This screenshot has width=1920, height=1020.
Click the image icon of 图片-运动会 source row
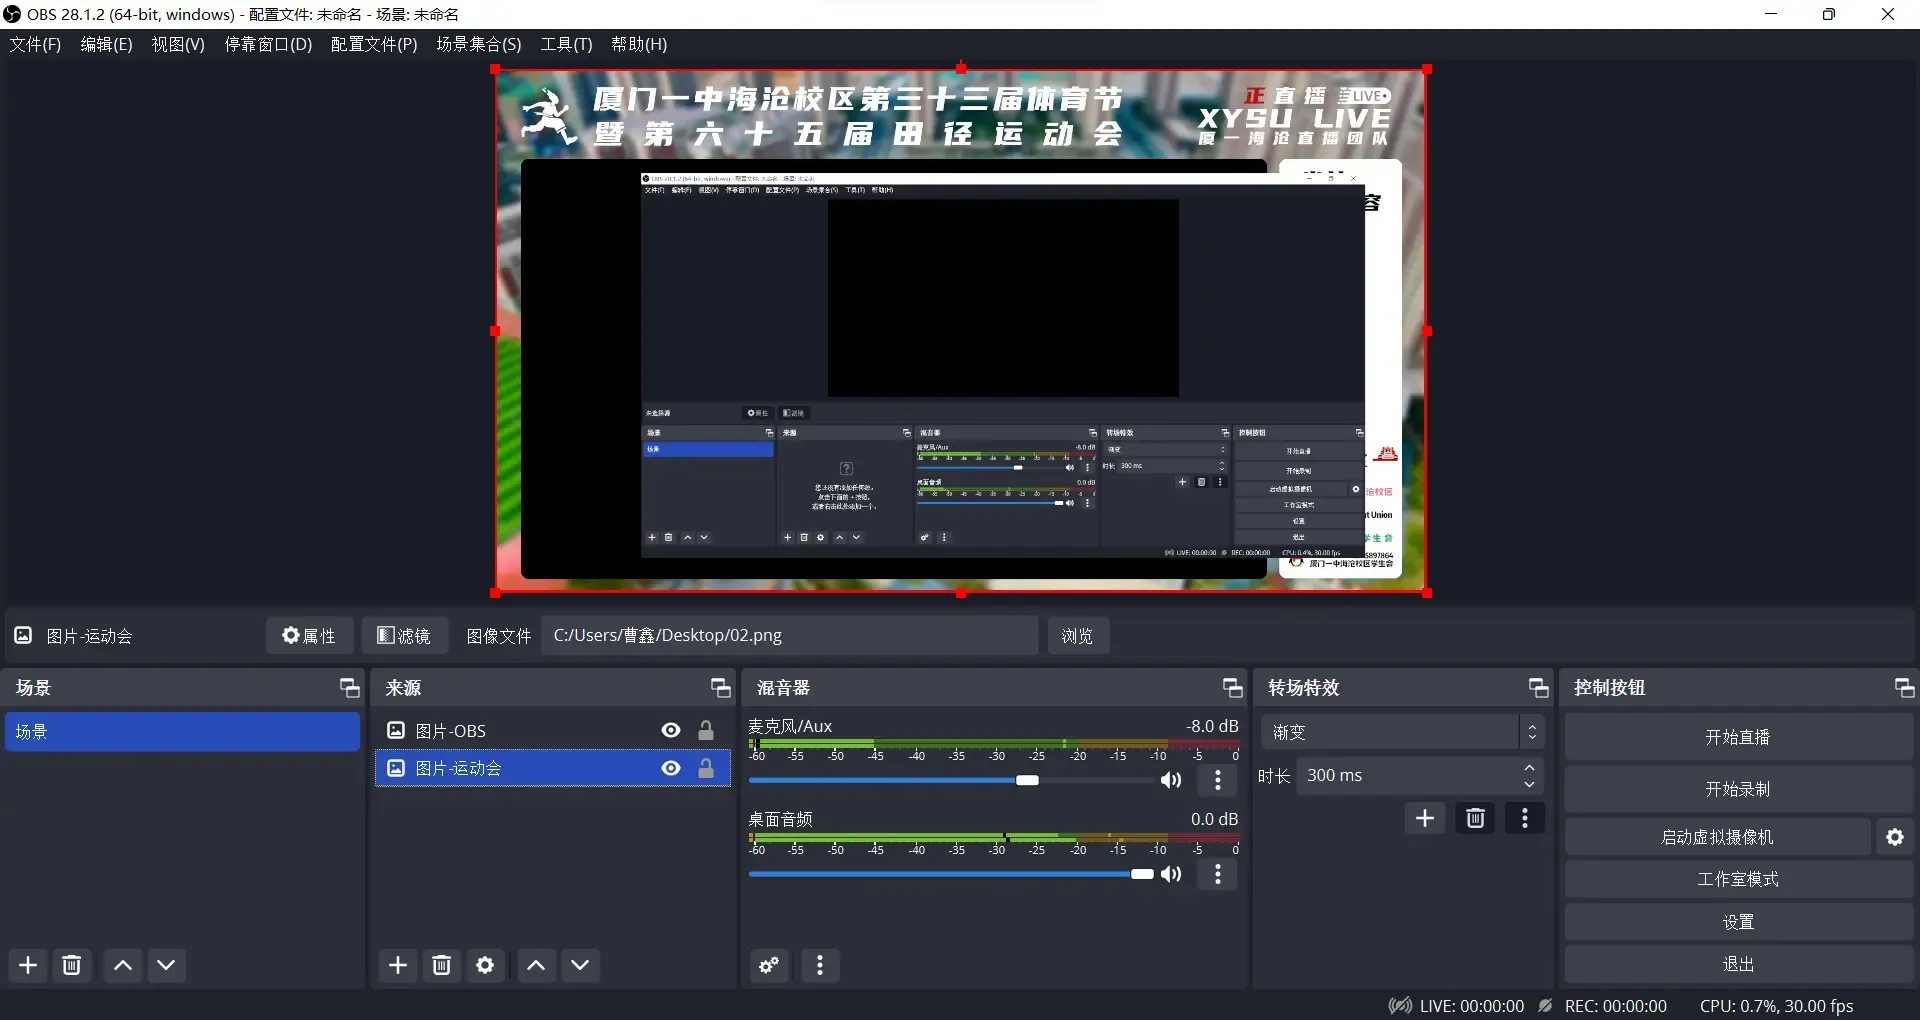click(396, 768)
